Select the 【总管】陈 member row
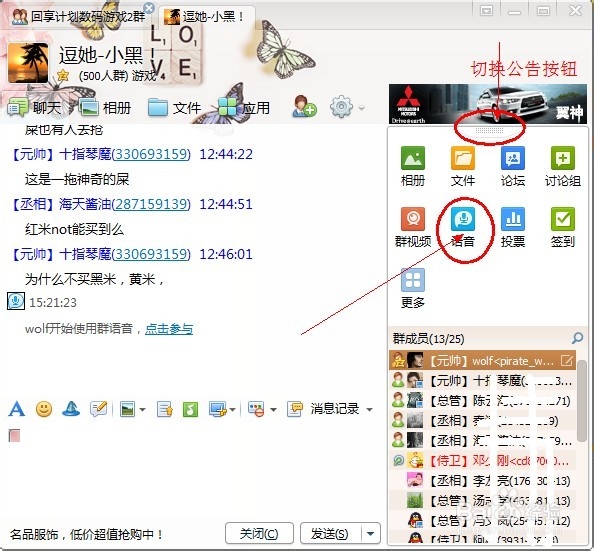Viewport: 594px width, 551px height. (482, 400)
